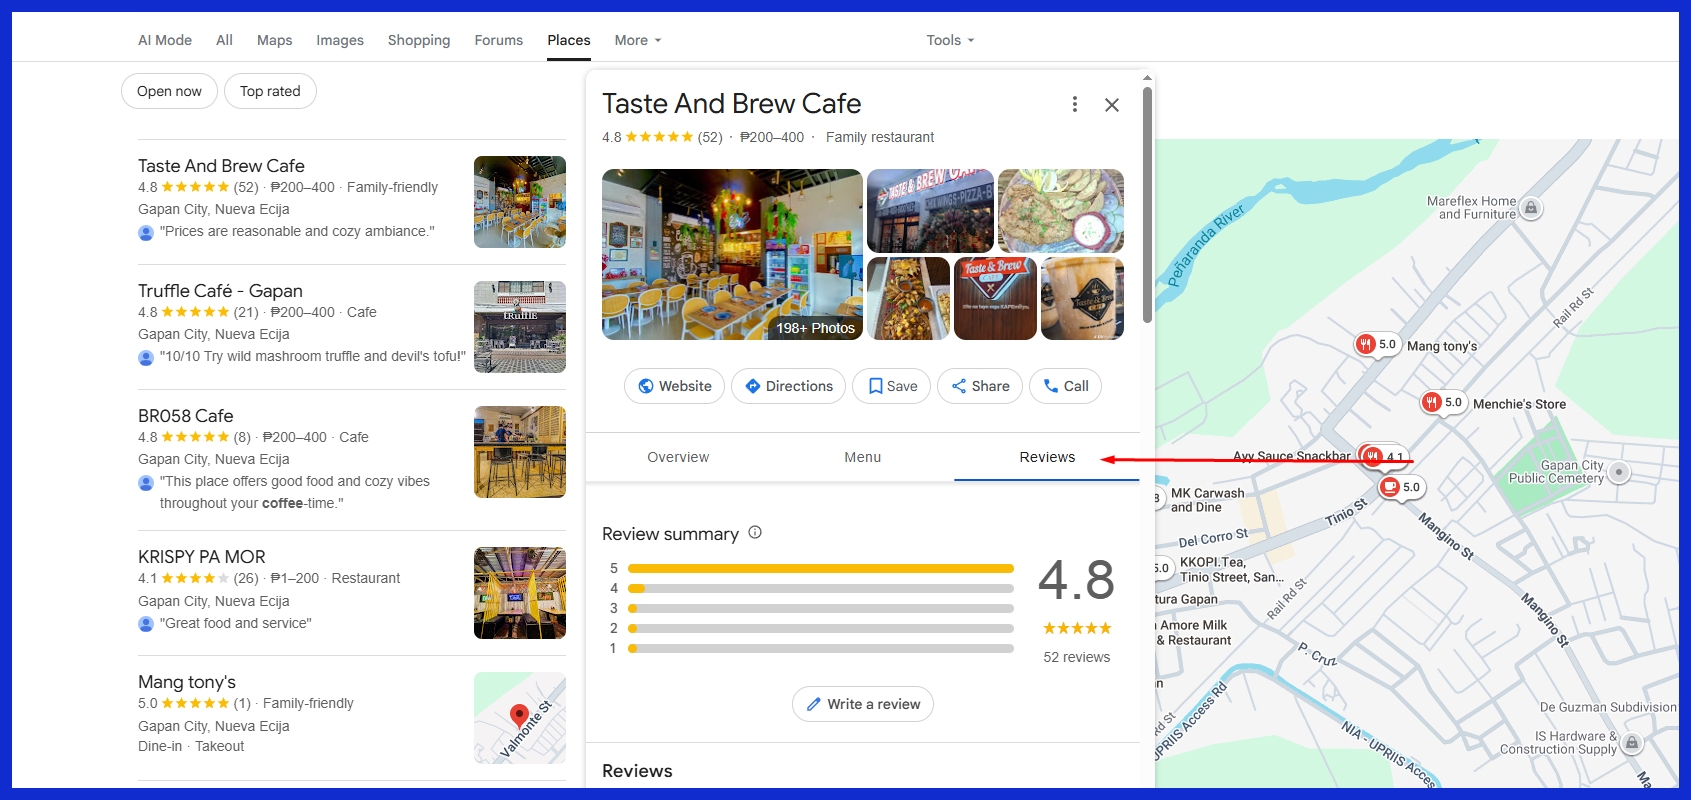Open the three-dot more options menu

pos(1074,104)
